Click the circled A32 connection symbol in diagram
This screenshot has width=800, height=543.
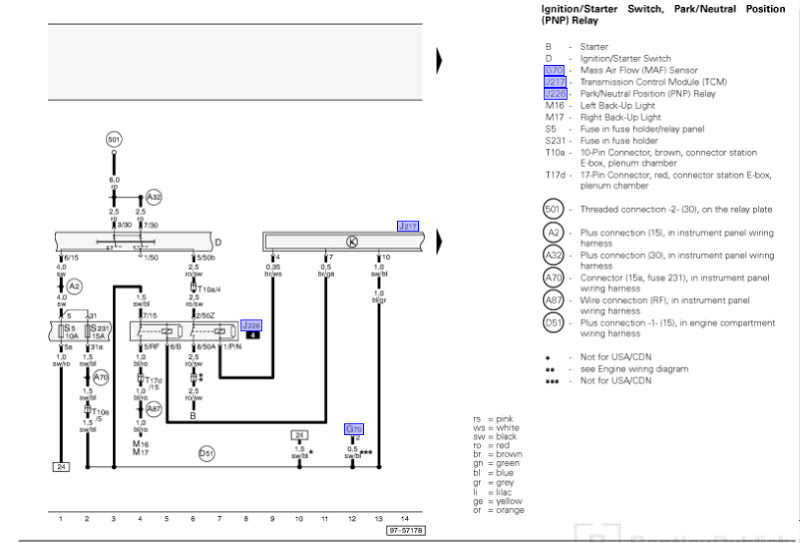tap(154, 197)
